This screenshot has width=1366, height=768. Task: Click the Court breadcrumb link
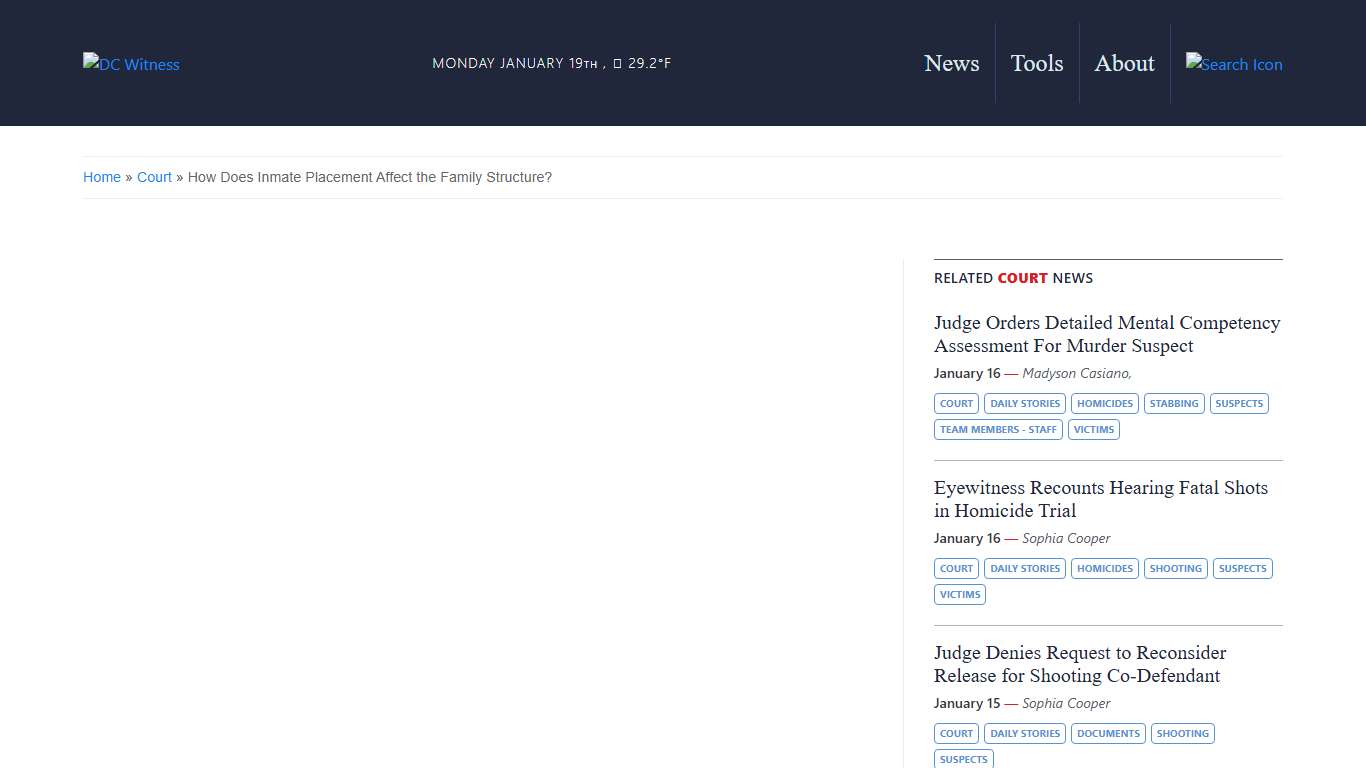[154, 177]
